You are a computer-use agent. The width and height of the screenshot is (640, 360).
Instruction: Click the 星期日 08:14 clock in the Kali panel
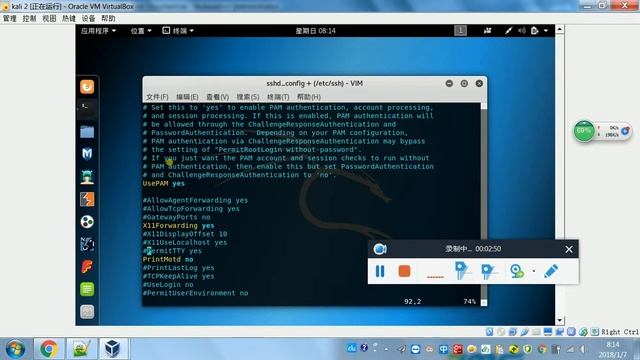(x=316, y=31)
